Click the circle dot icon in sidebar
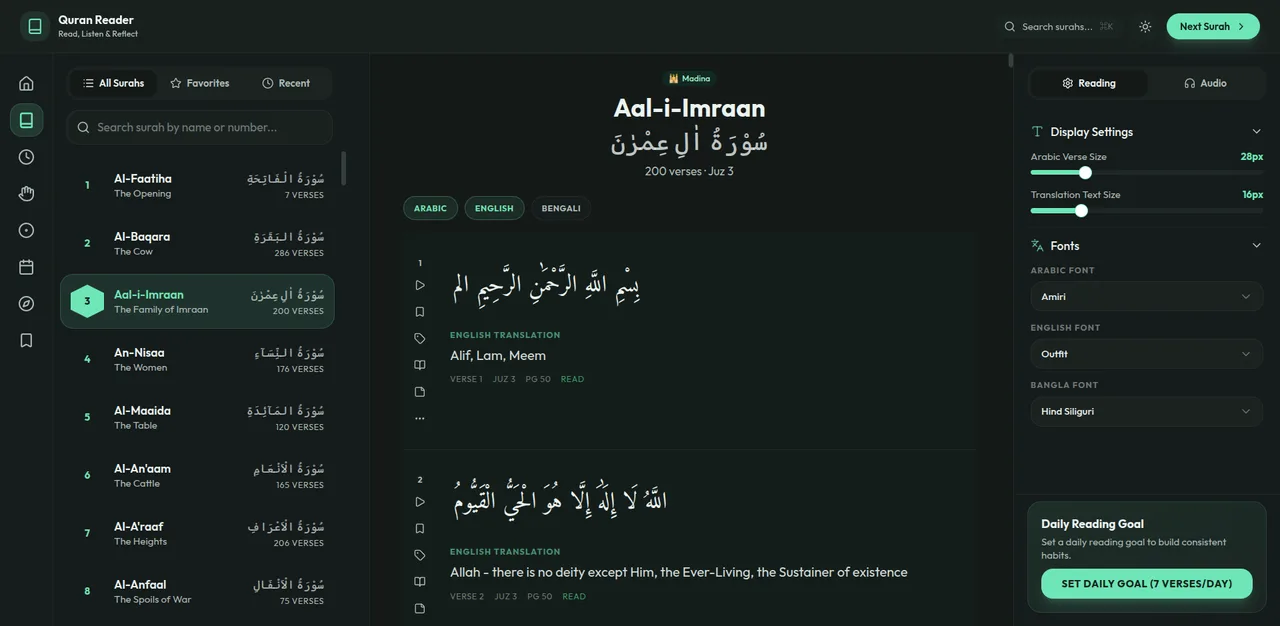The width and height of the screenshot is (1280, 626). (x=26, y=230)
